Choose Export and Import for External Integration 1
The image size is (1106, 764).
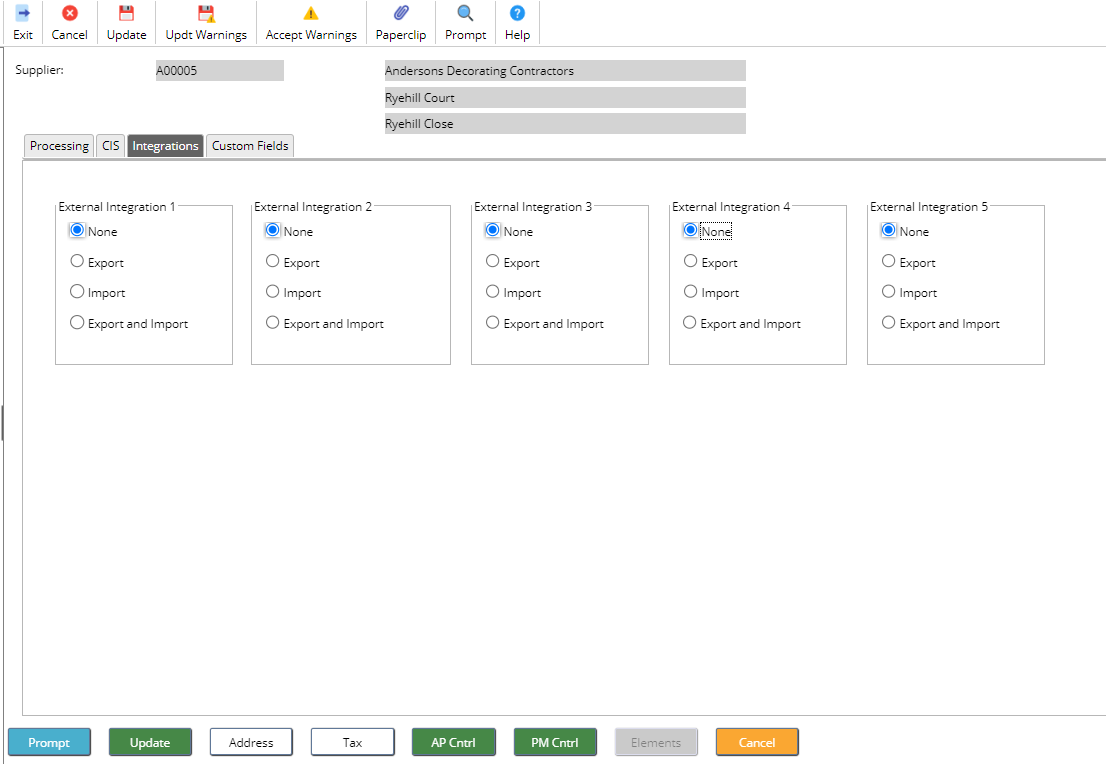pos(77,322)
